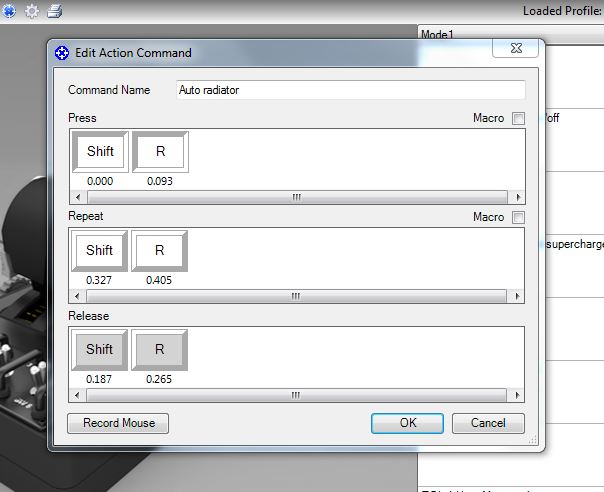Click the printer icon in top toolbar

[54, 11]
